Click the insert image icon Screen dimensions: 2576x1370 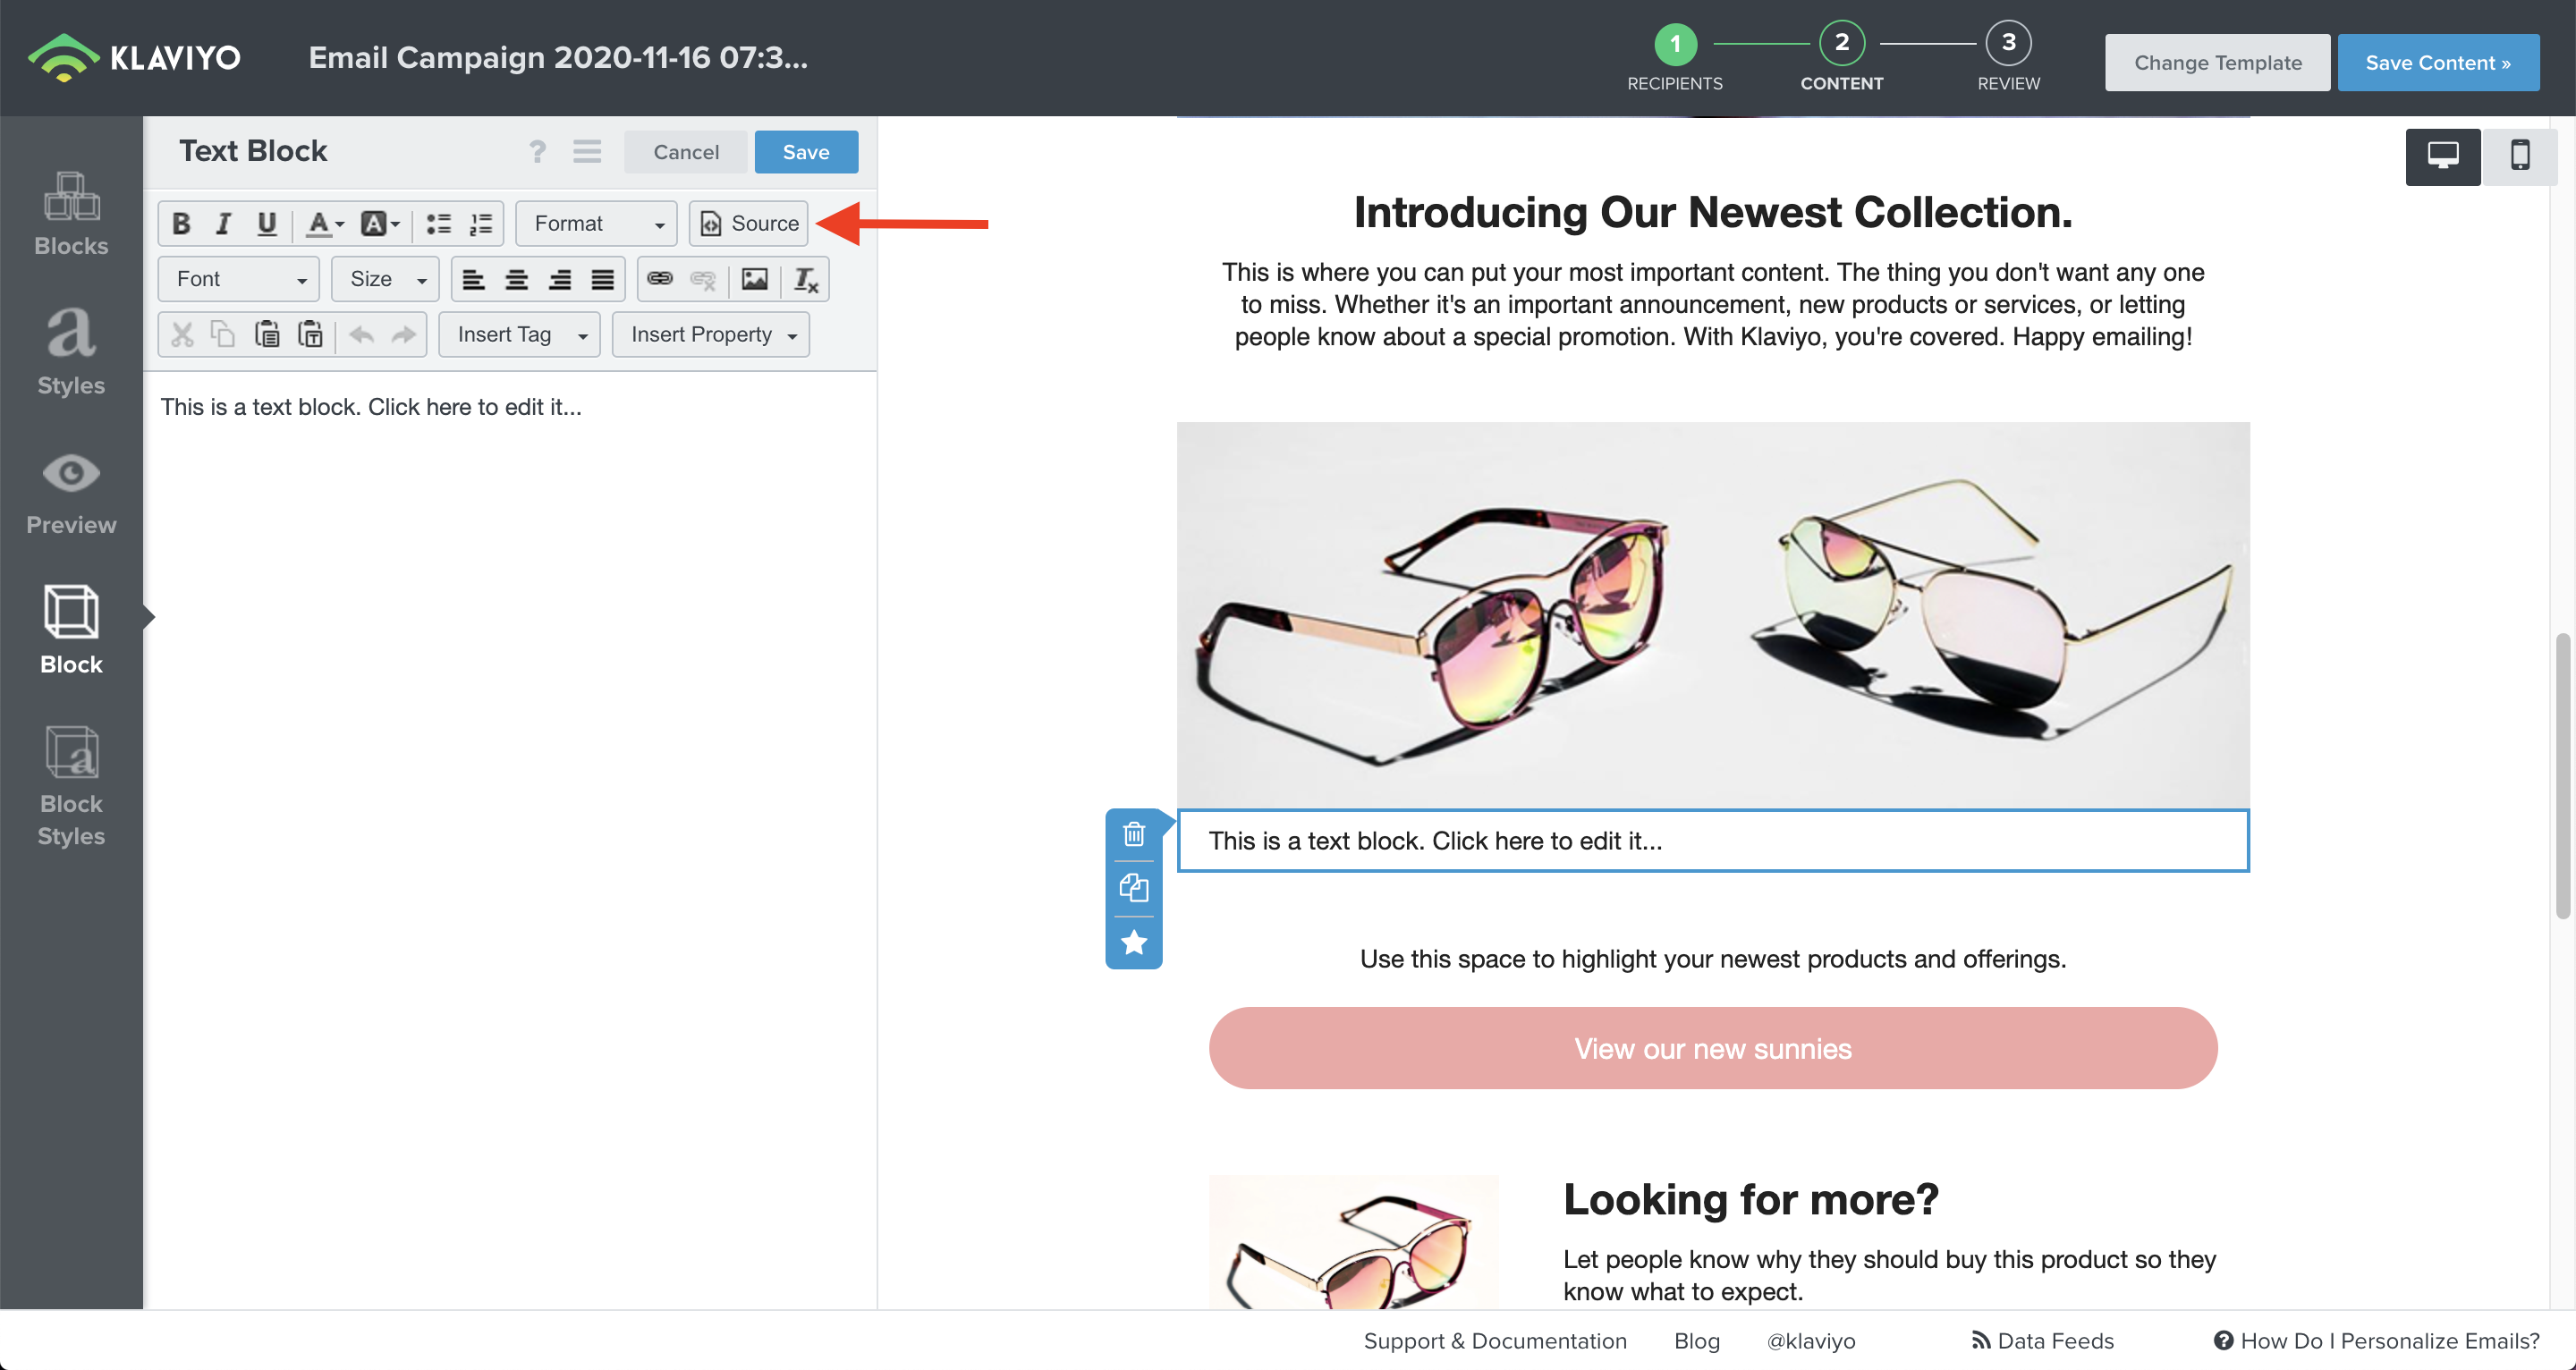coord(754,279)
